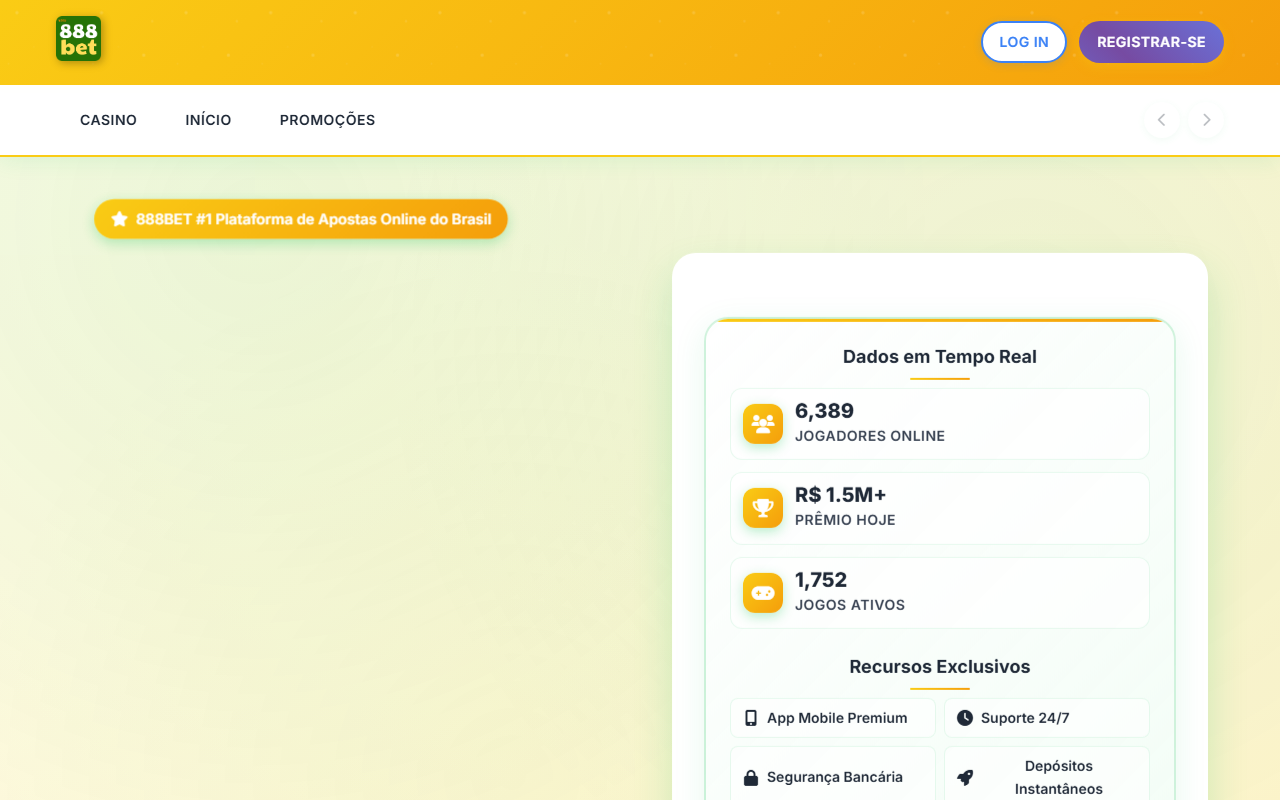Open the CASINO menu item

coord(108,120)
